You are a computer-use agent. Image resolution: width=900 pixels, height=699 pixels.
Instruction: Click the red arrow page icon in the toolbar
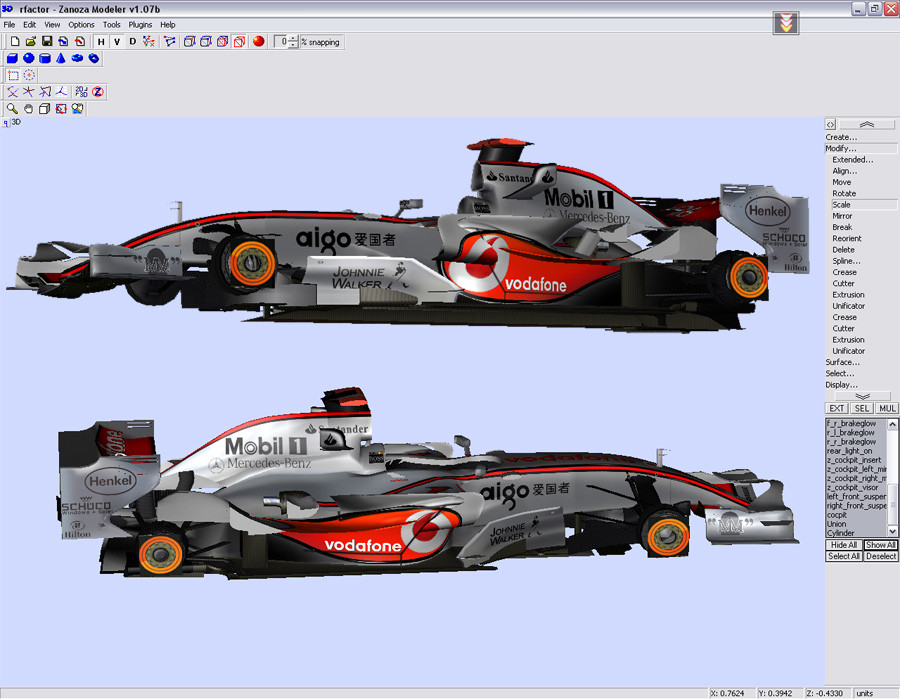[x=80, y=41]
